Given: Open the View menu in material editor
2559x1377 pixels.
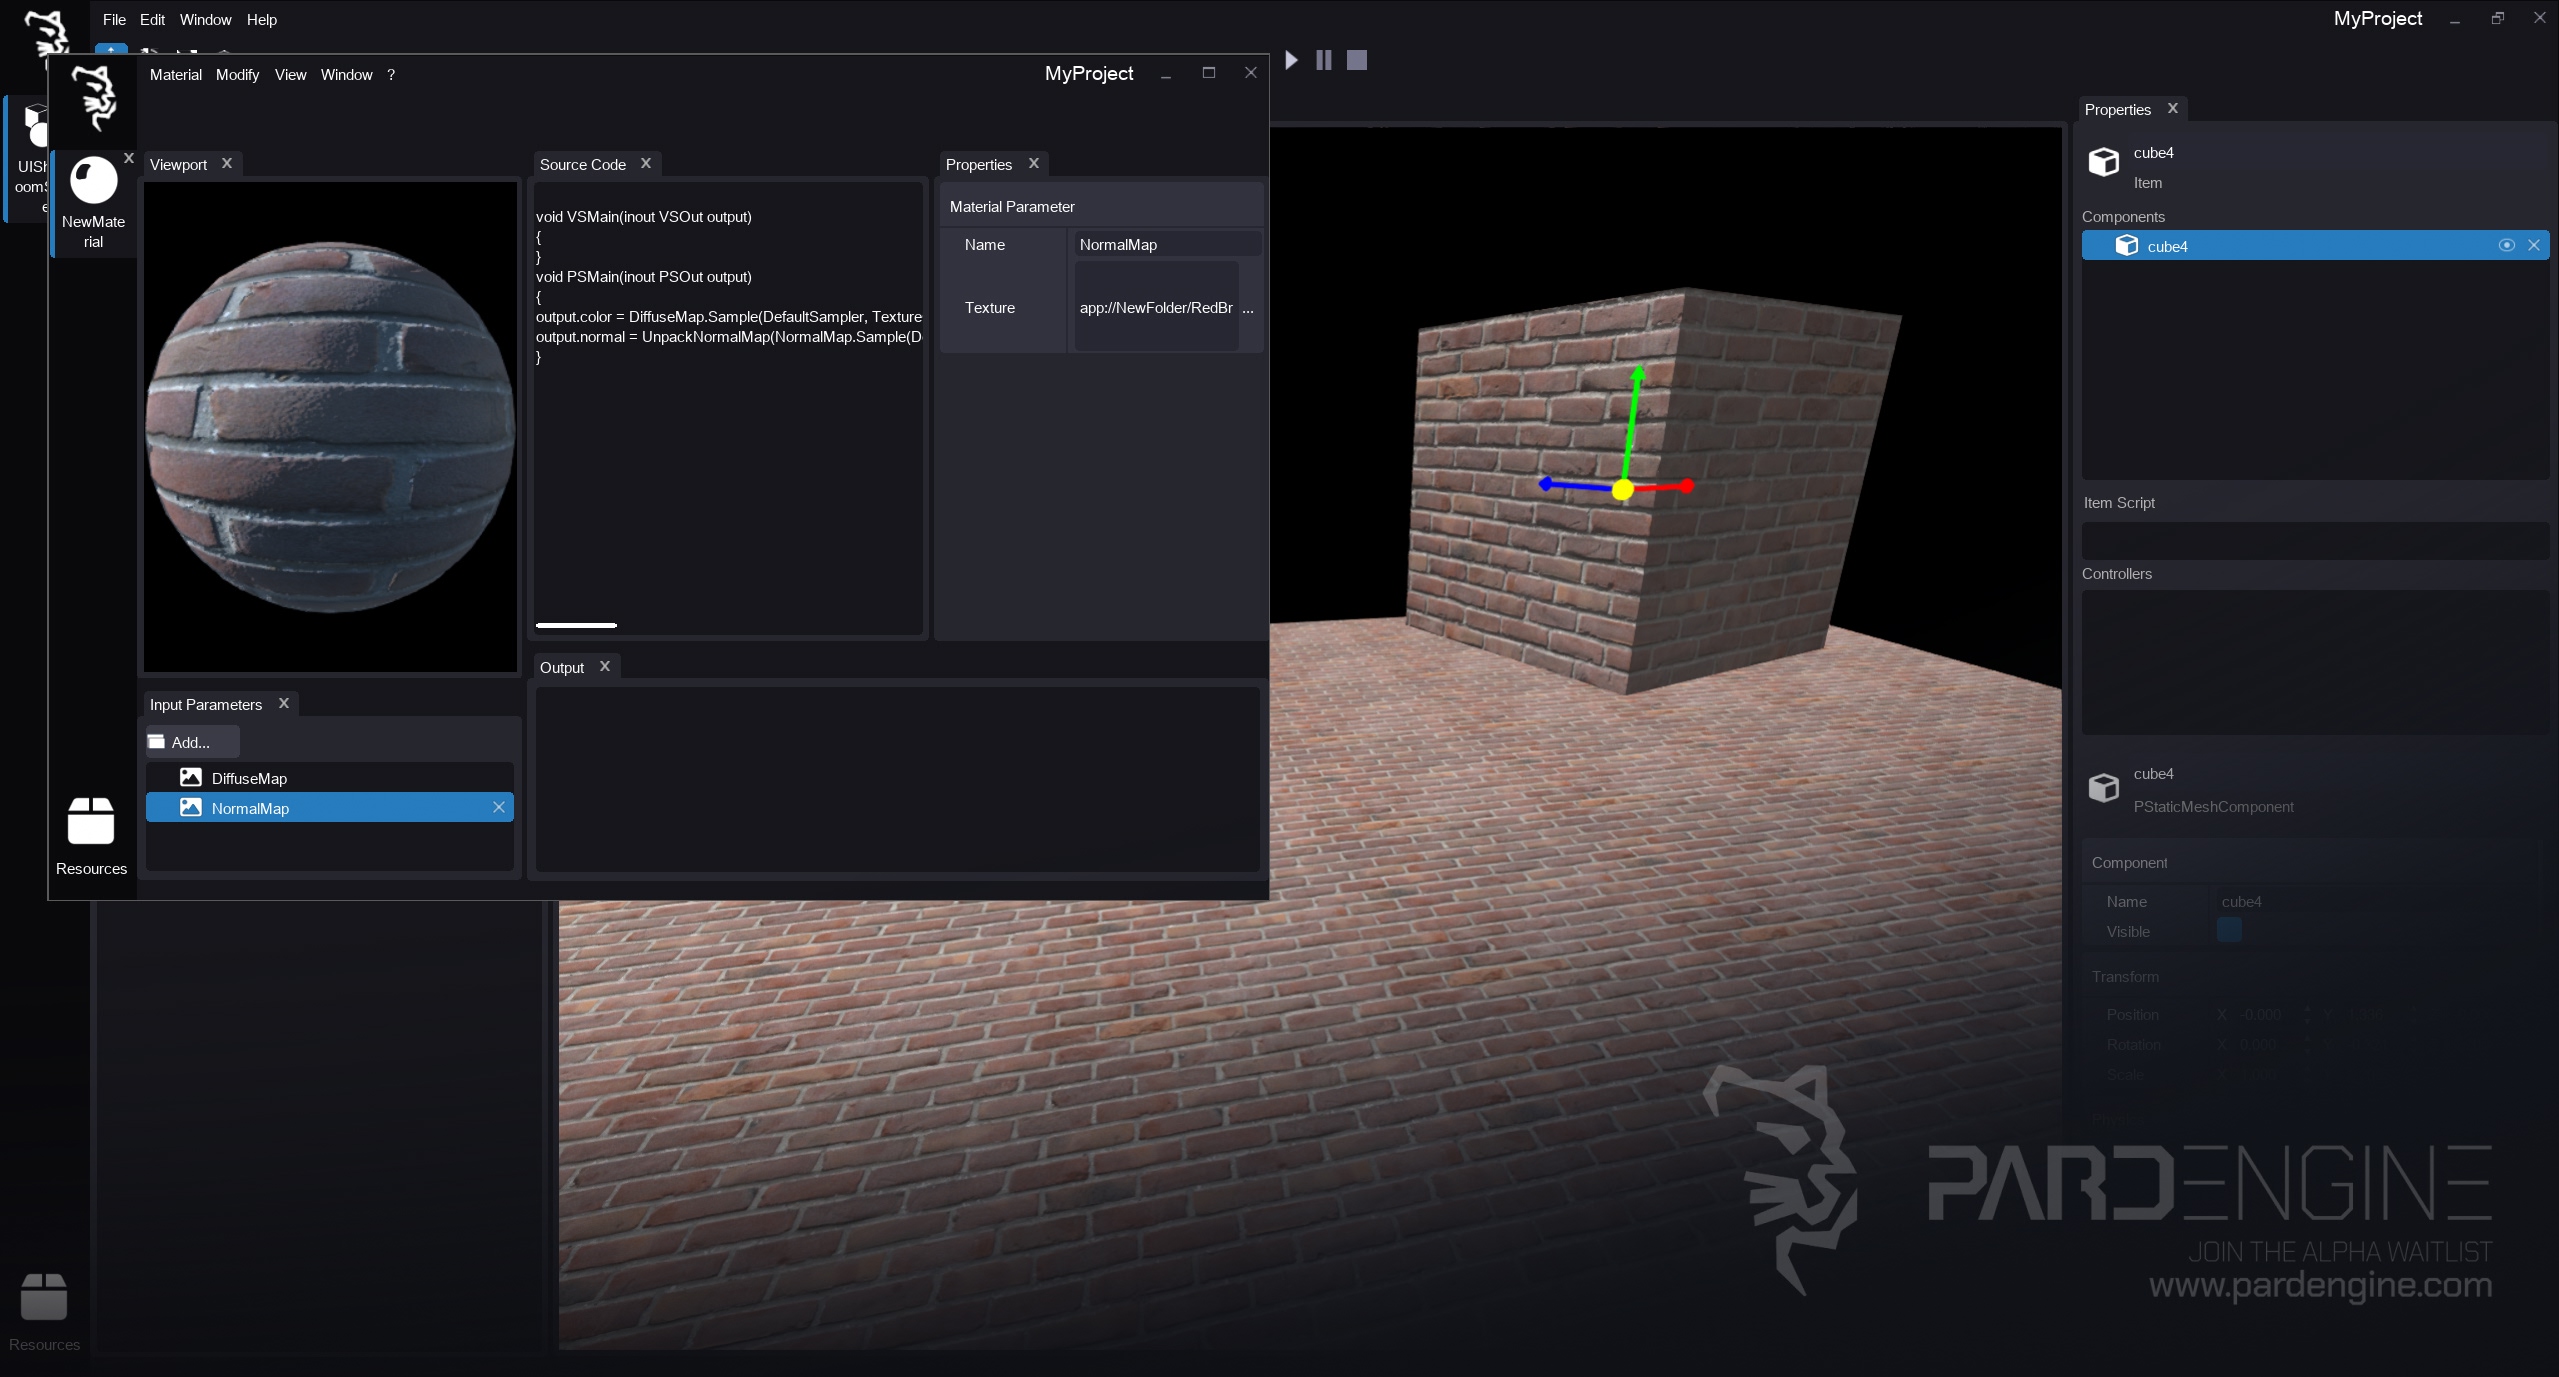Looking at the screenshot, I should [x=290, y=75].
